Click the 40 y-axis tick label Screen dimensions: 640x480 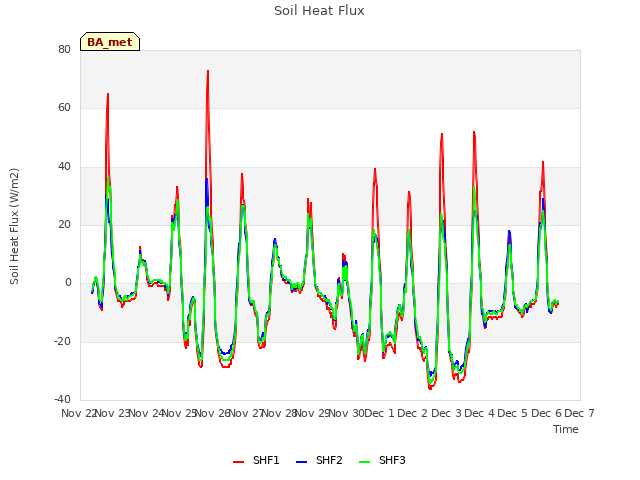tap(64, 167)
